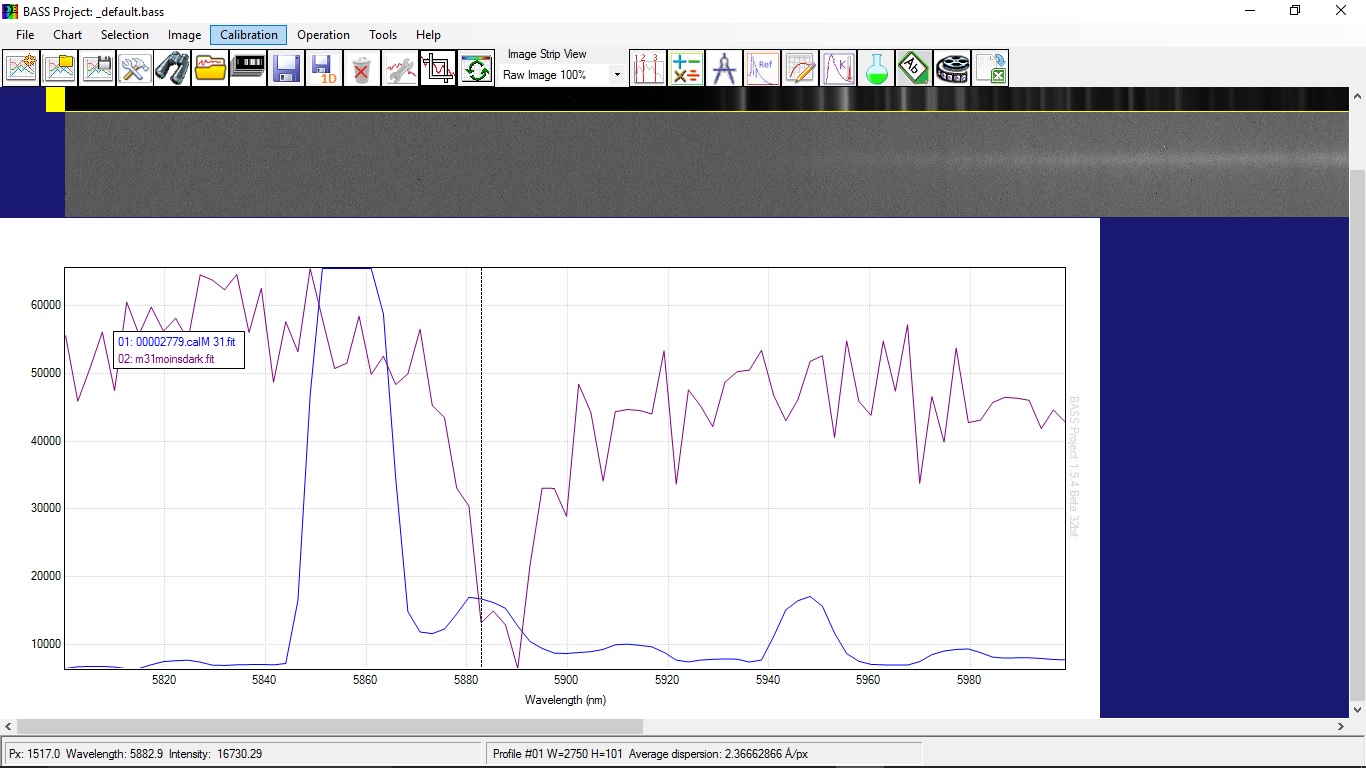Select the compass measurement tool
The image size is (1366, 768).
[x=724, y=69]
